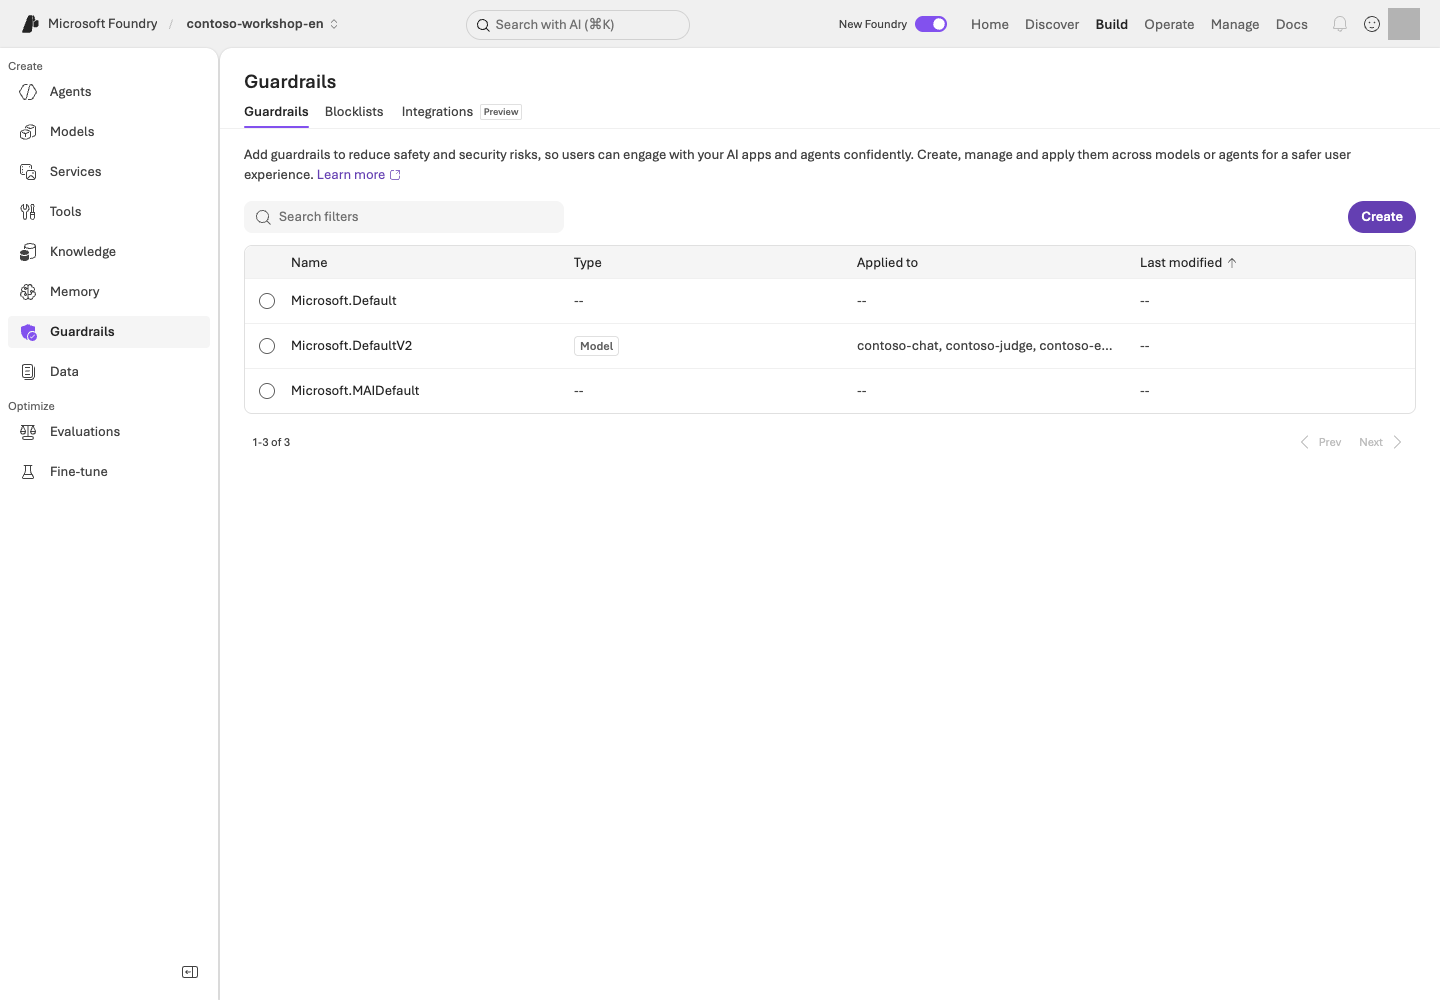The height and width of the screenshot is (1000, 1440).
Task: Open the Models sidebar icon
Action: [x=28, y=132]
